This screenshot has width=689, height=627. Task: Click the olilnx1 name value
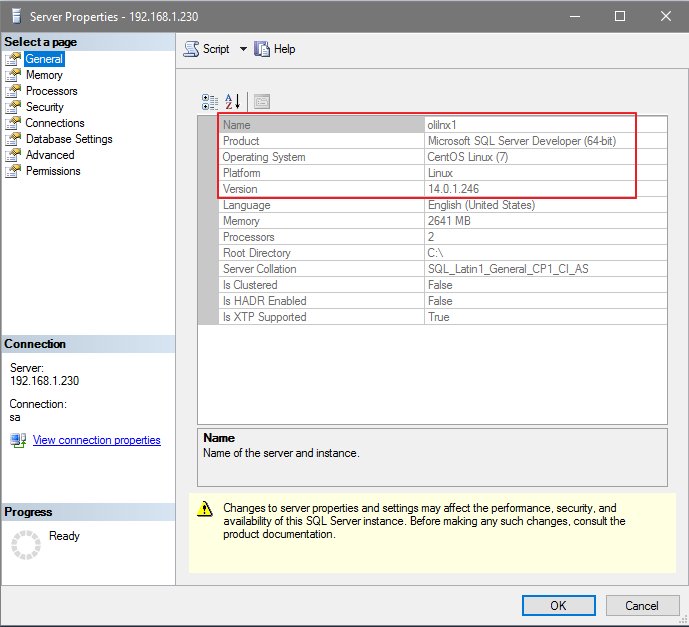[x=442, y=125]
